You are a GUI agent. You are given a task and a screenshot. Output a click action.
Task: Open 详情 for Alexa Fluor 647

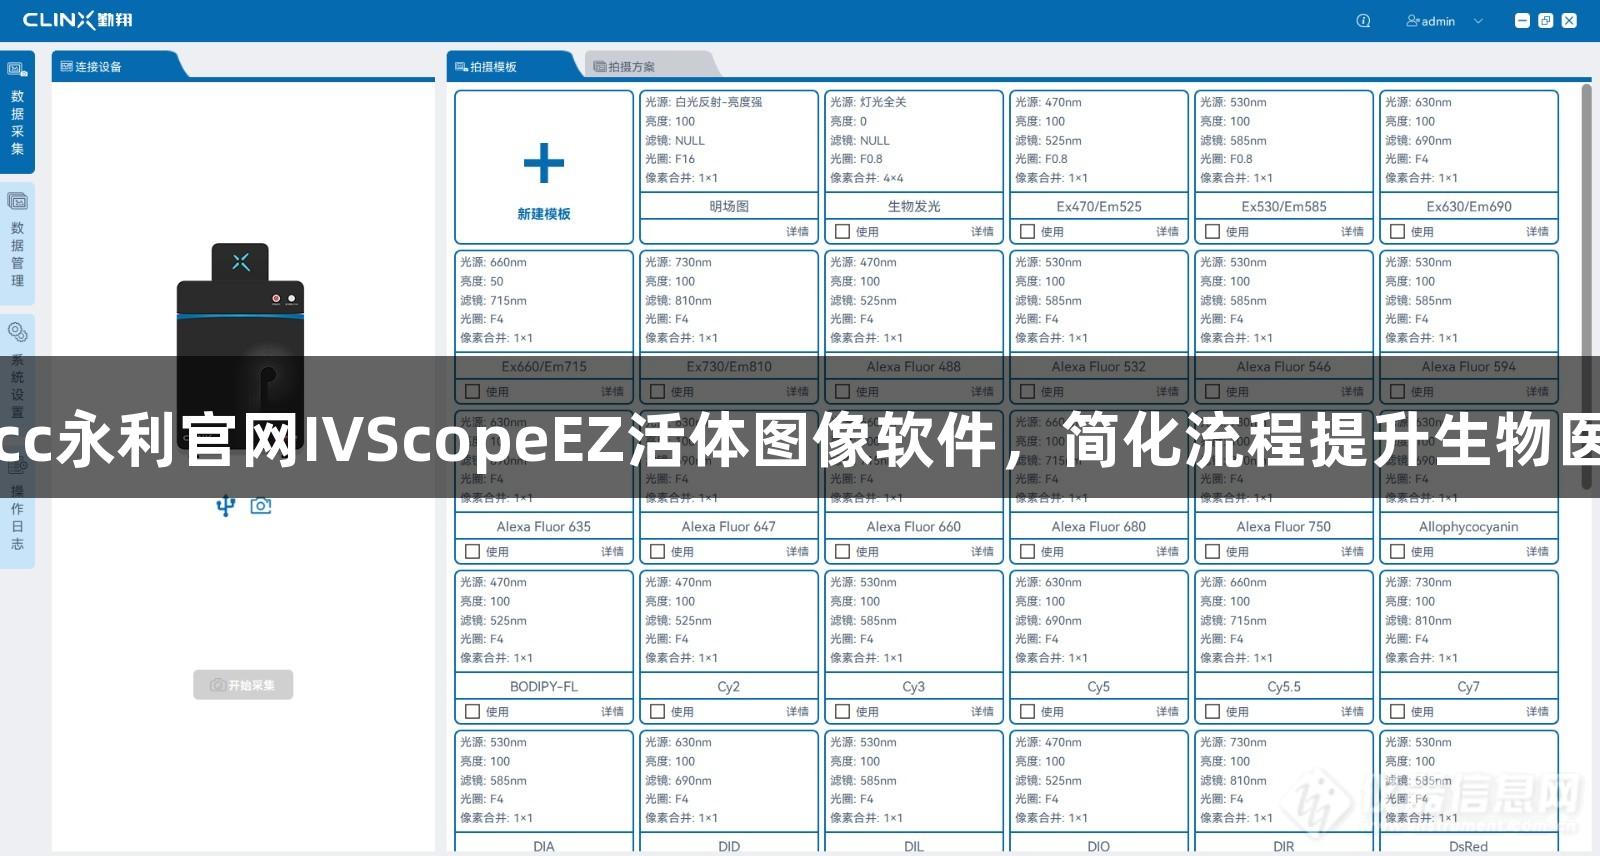click(797, 552)
